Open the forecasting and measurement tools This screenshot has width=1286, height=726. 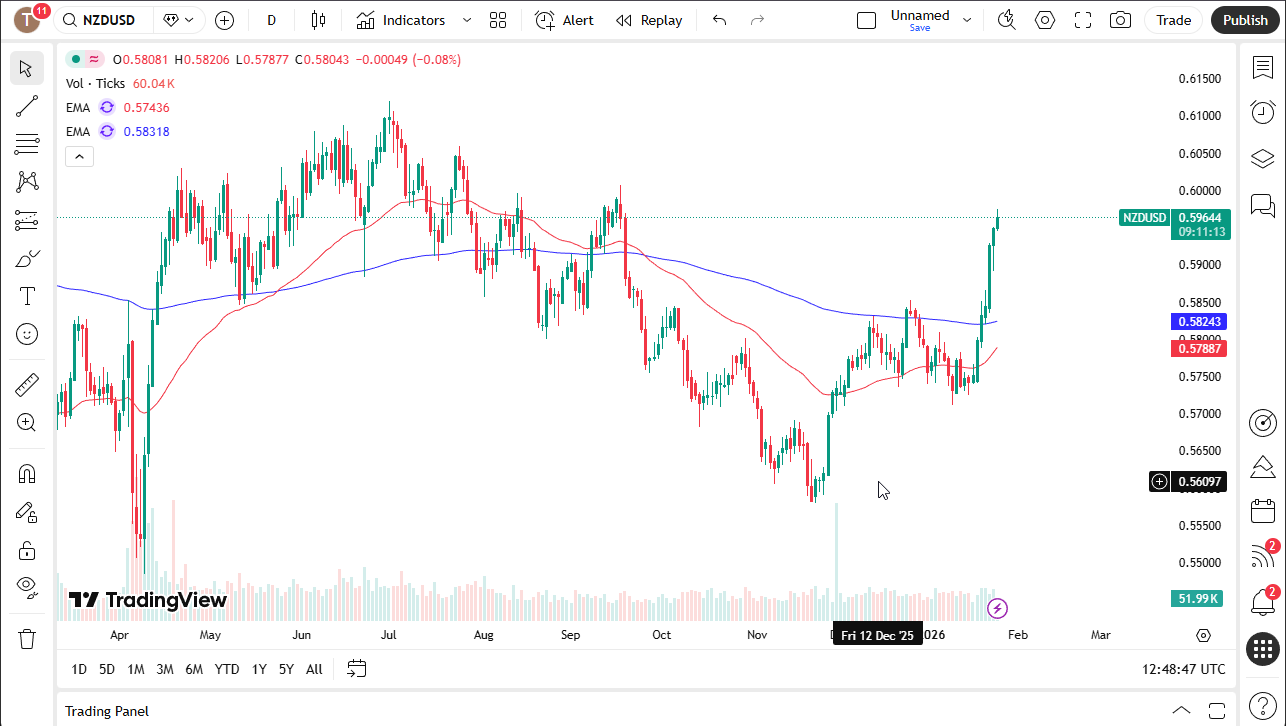click(27, 220)
